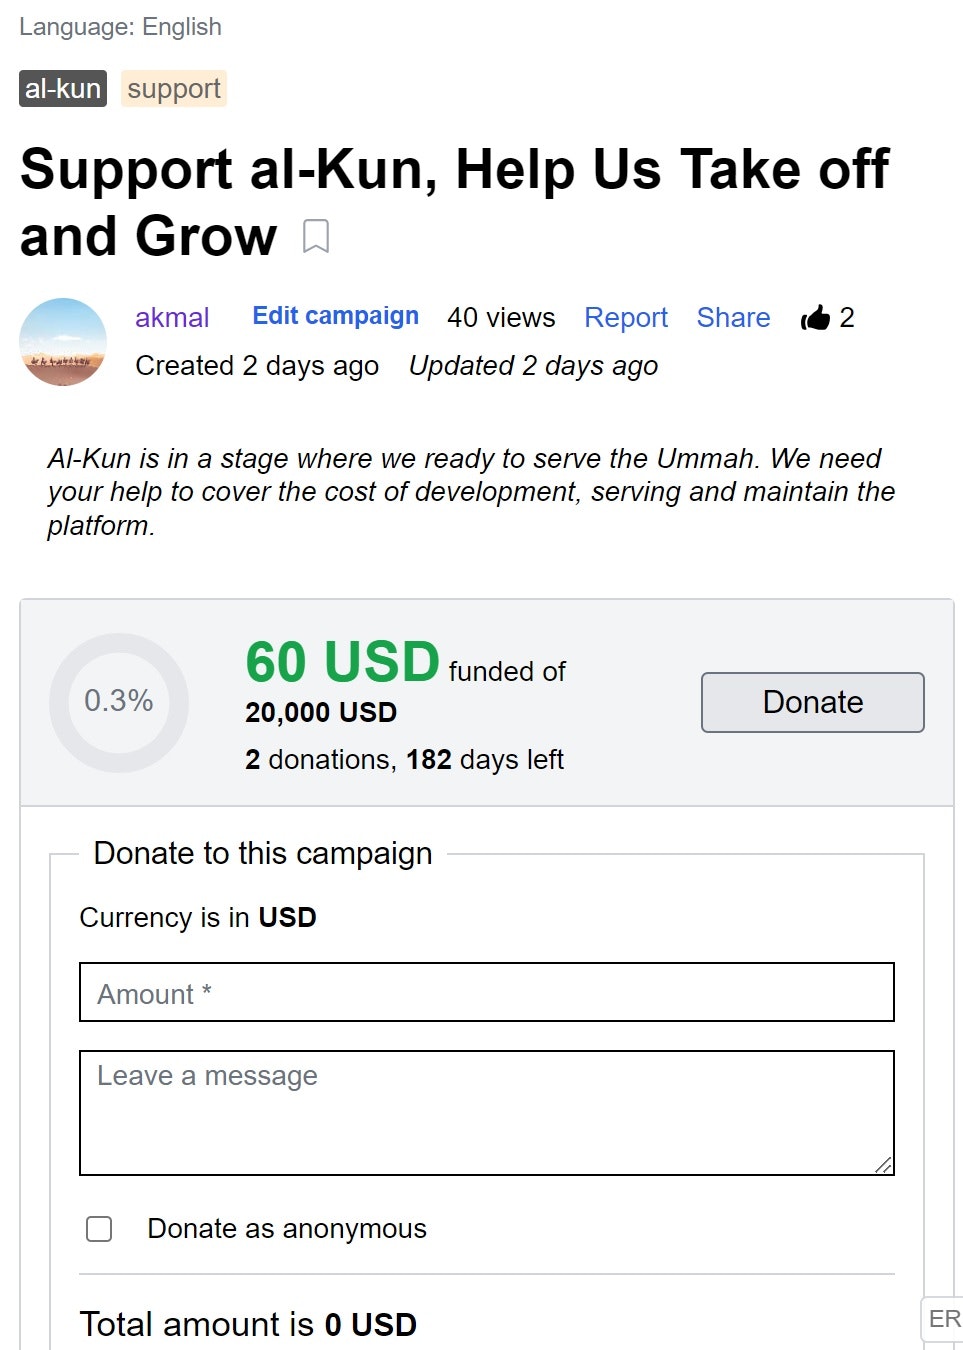Click the 40 views counter
Viewport: 963px width, 1350px height.
(x=501, y=318)
